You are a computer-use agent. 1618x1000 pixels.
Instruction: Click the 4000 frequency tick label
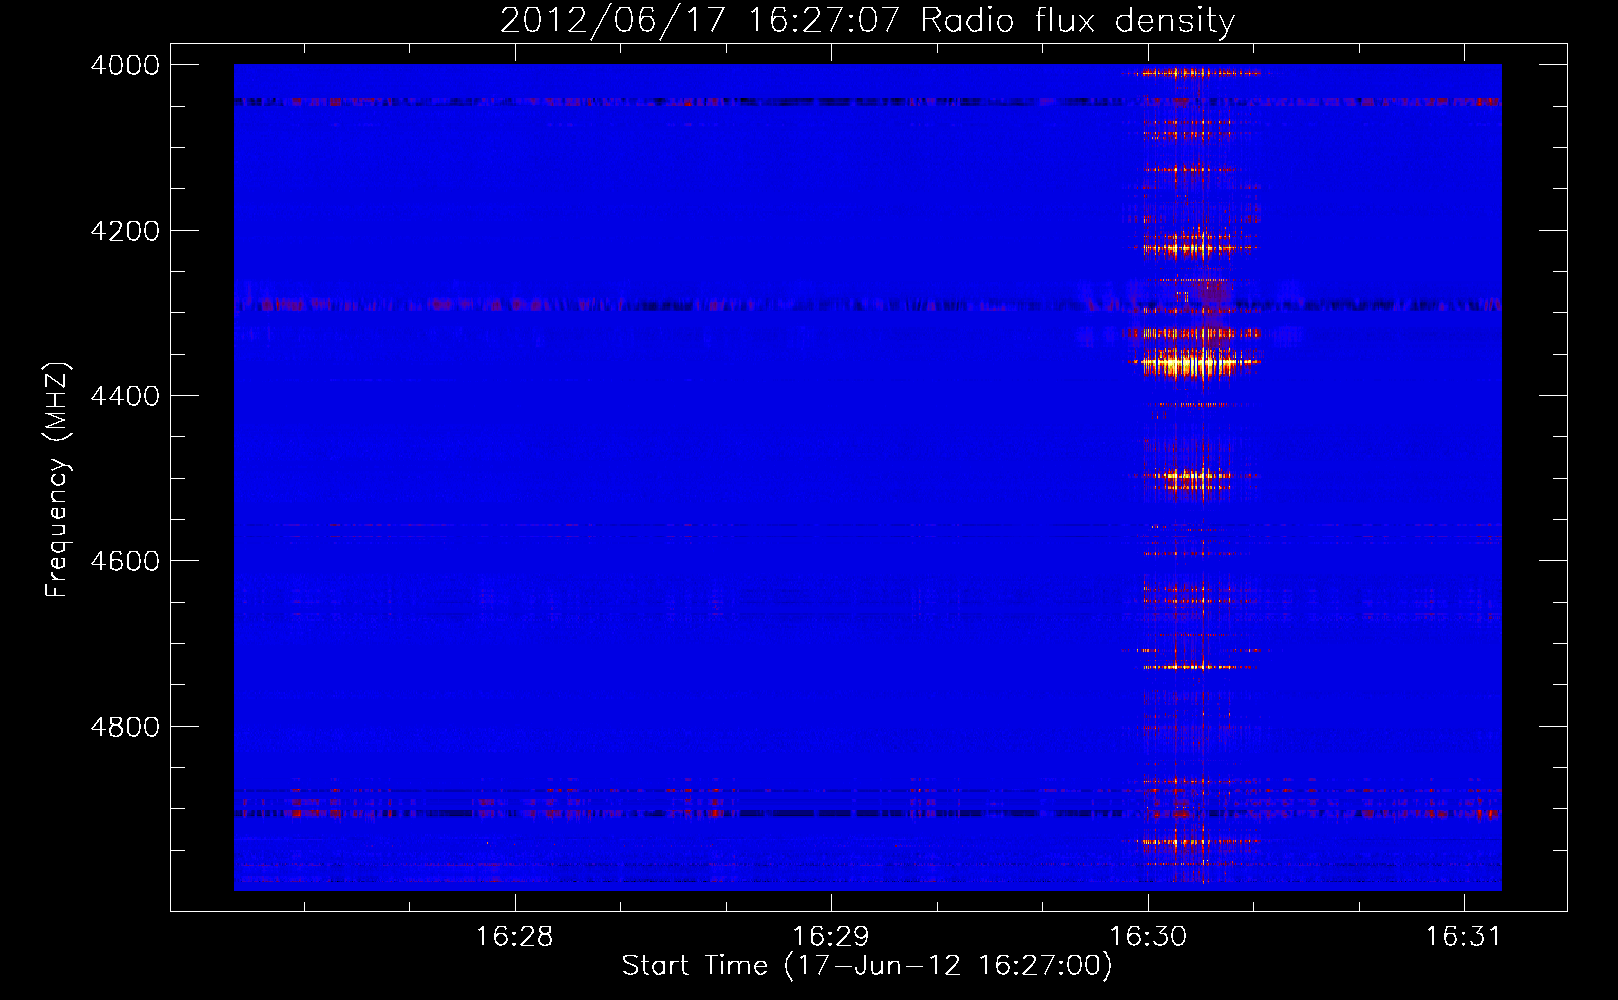125,65
